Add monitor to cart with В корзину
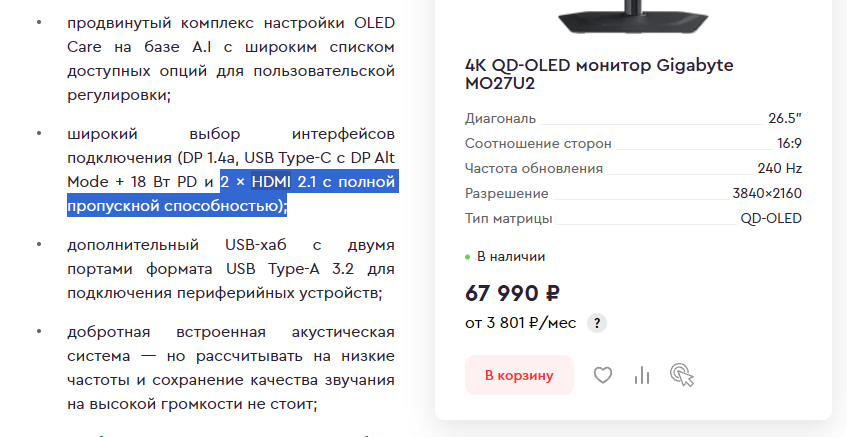This screenshot has height=437, width=847. point(519,375)
